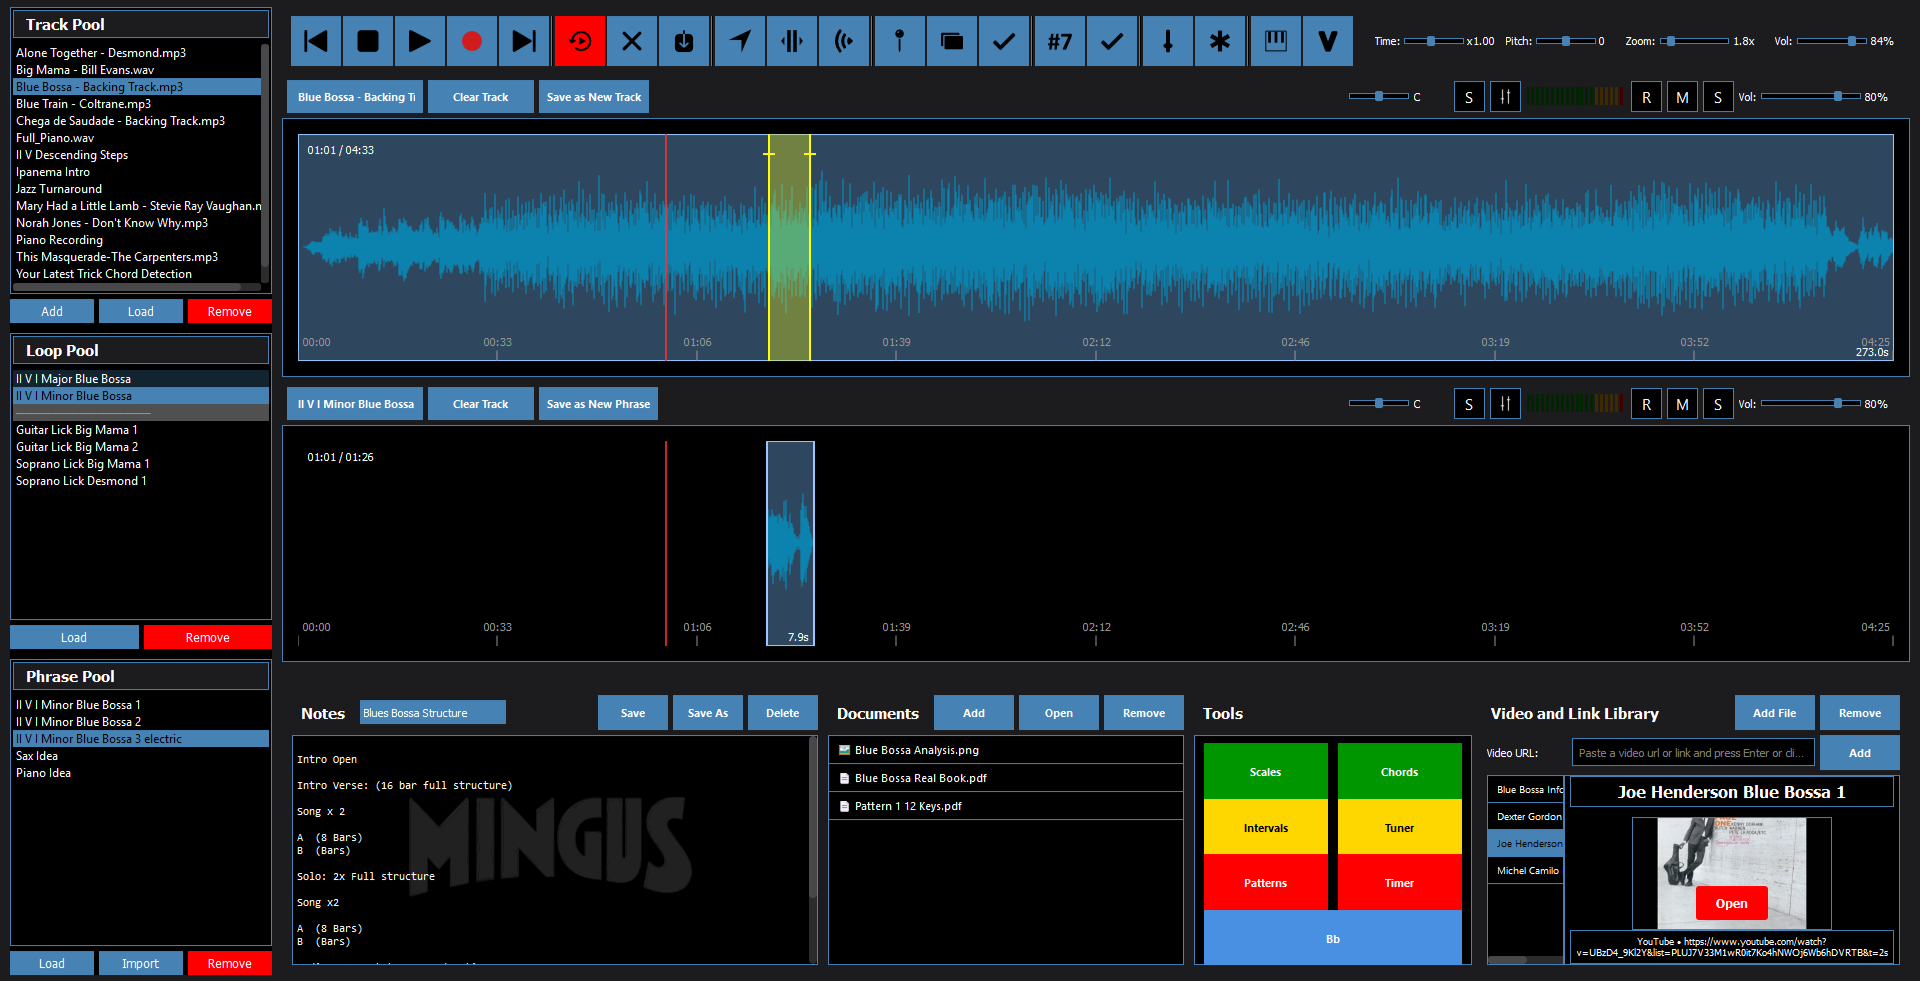Hit the red Record circle icon
The image size is (1920, 981).
click(472, 41)
